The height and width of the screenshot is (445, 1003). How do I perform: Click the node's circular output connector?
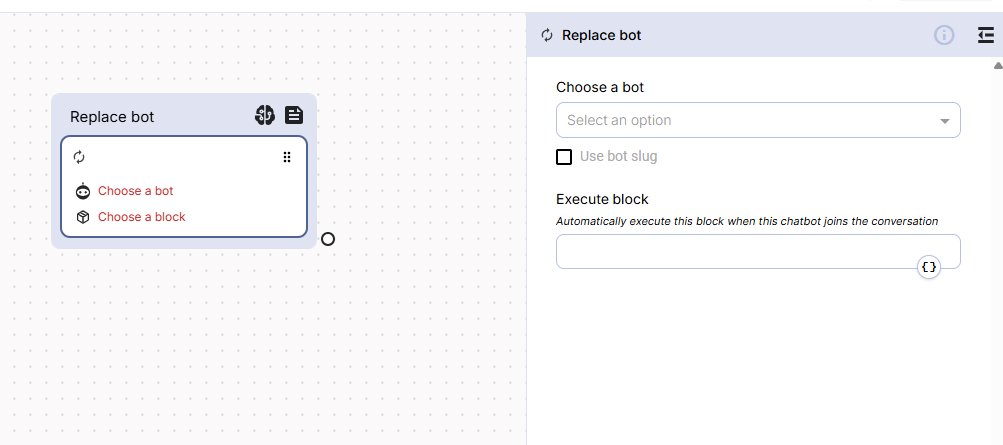tap(328, 239)
